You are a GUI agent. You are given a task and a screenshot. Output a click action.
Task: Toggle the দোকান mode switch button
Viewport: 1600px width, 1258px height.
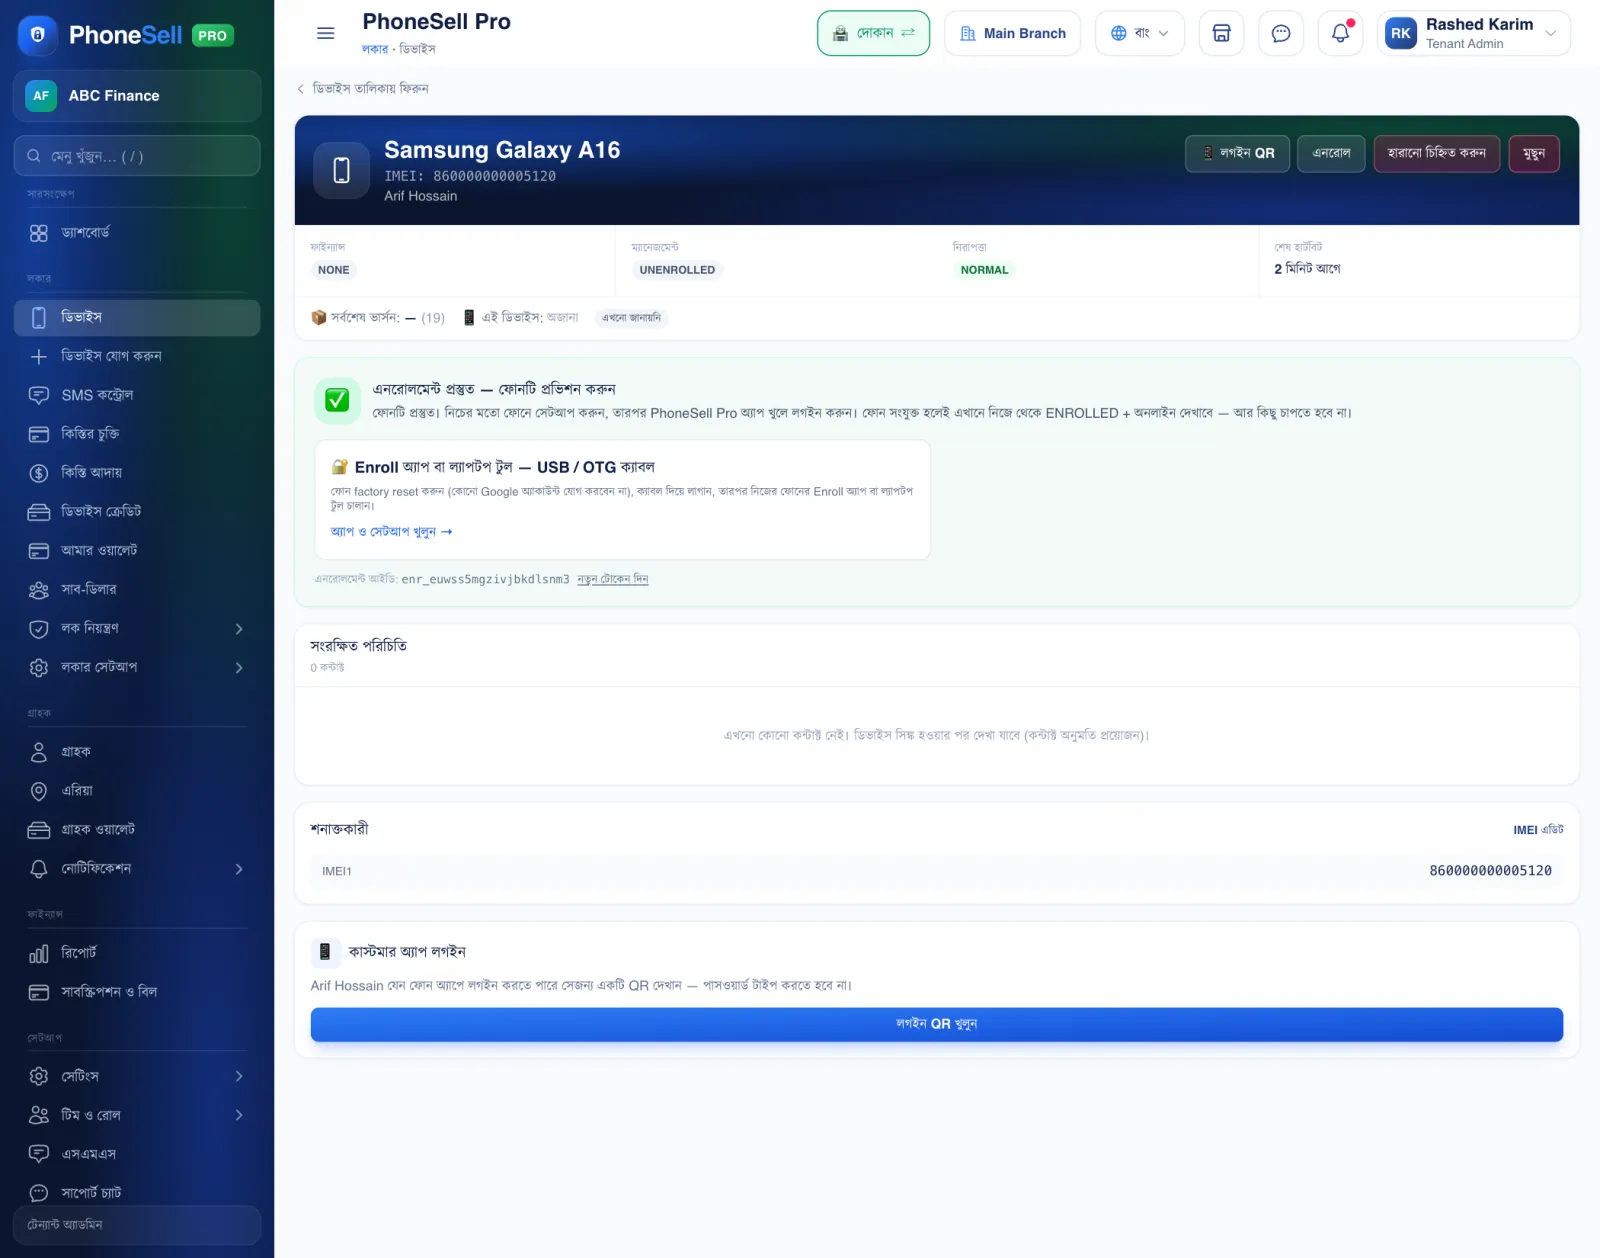[x=873, y=33]
